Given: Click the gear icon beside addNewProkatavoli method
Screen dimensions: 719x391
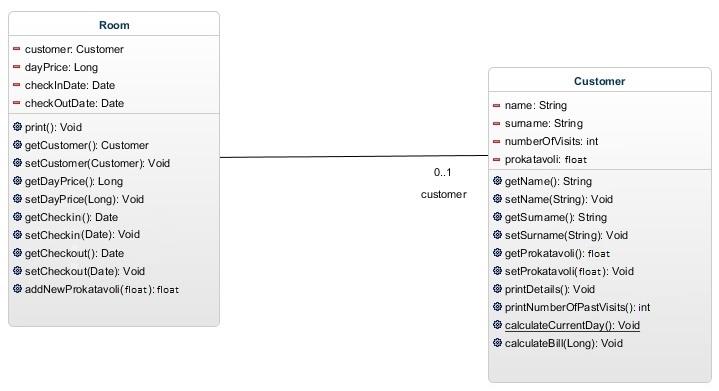Looking at the screenshot, I should [17, 288].
